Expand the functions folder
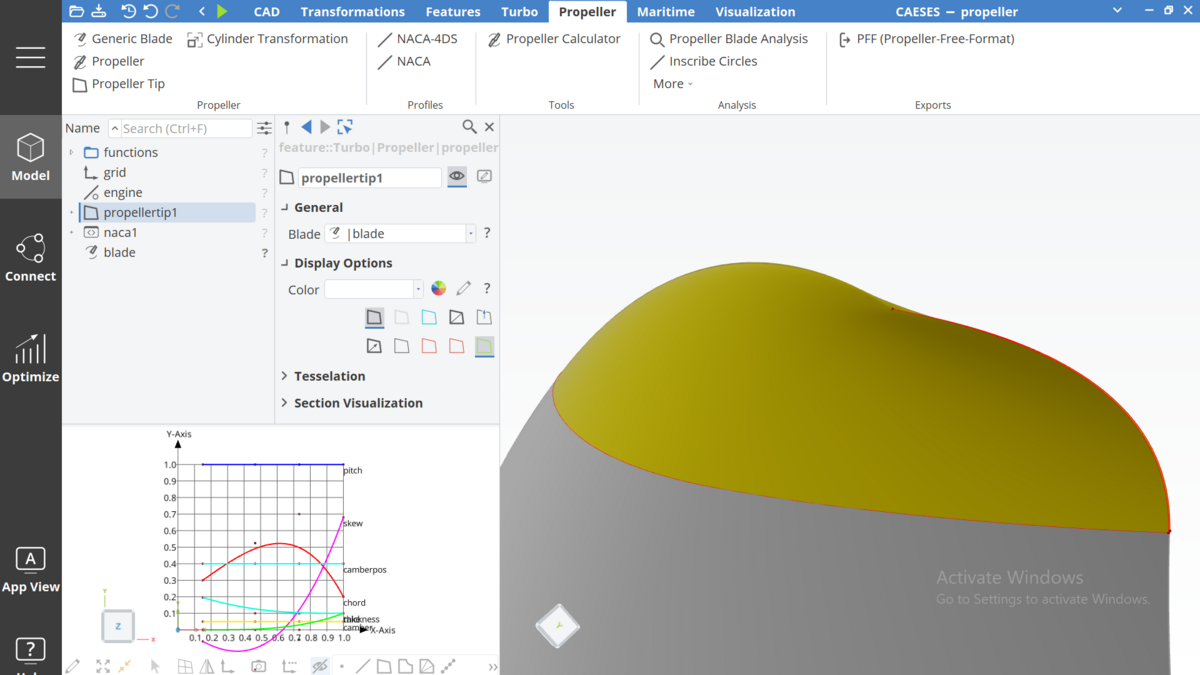Viewport: 1200px width, 675px height. click(71, 153)
